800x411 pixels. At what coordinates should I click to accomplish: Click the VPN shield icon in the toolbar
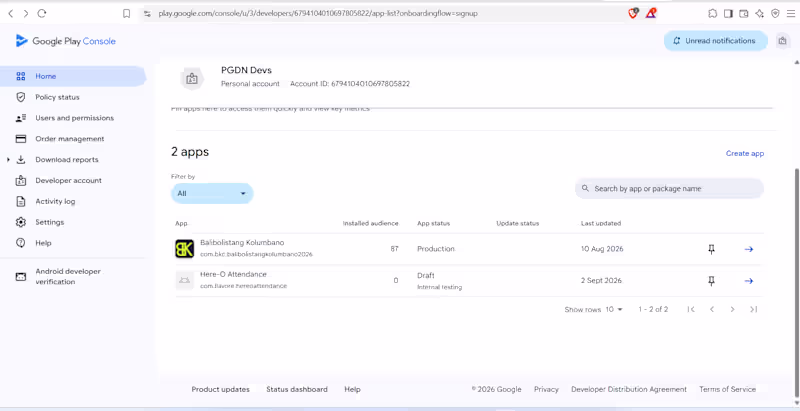coord(776,14)
